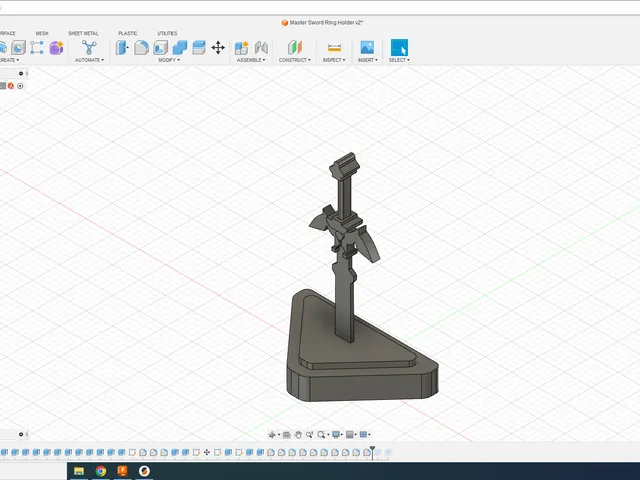
Task: Click the Automate tool icon
Action: (89, 48)
